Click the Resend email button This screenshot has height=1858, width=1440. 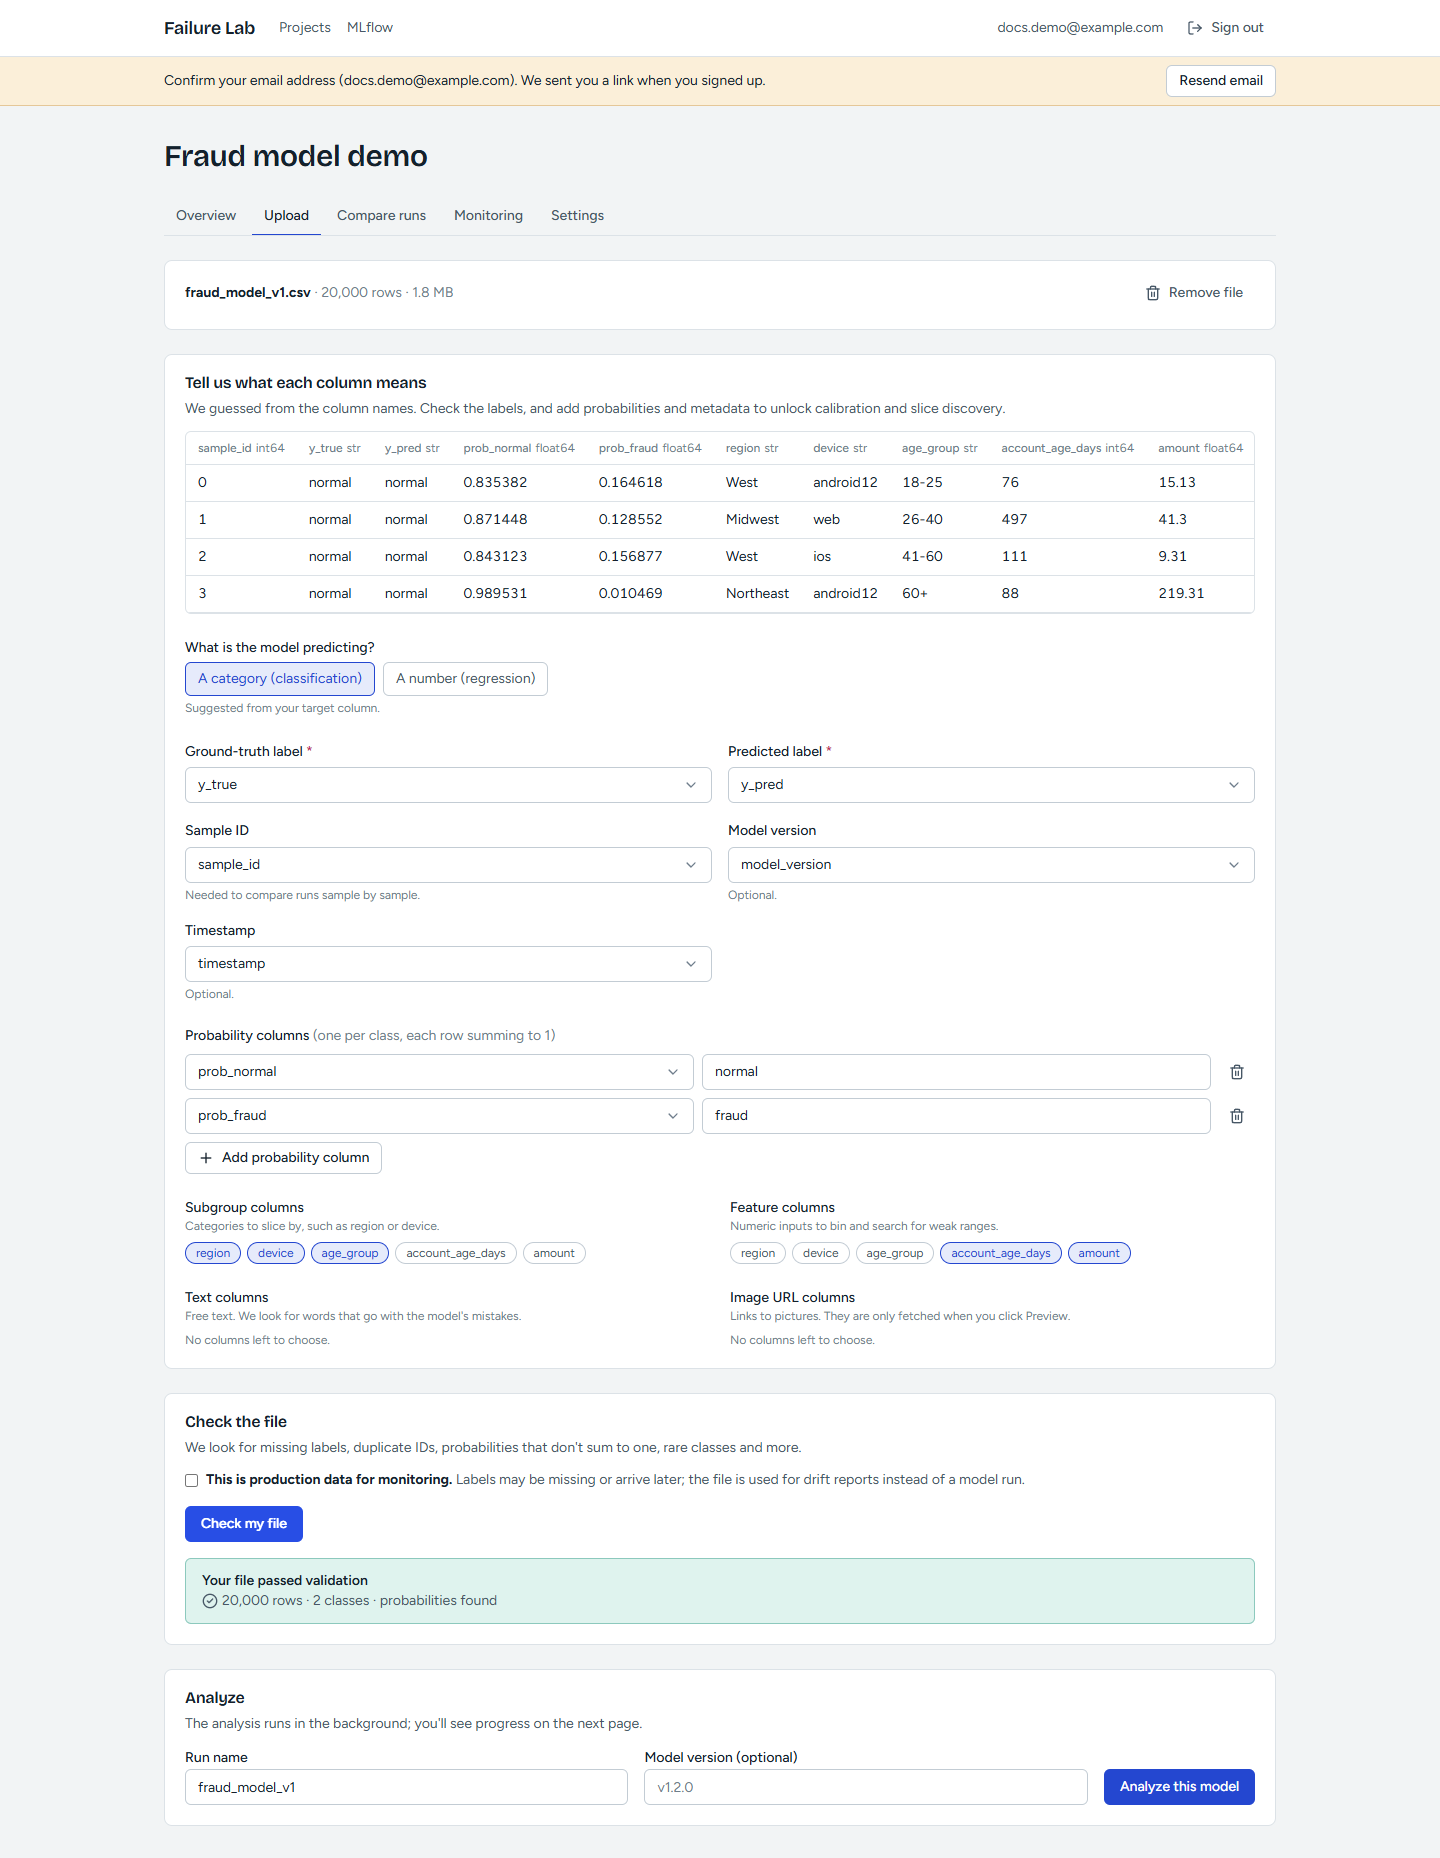[1220, 81]
